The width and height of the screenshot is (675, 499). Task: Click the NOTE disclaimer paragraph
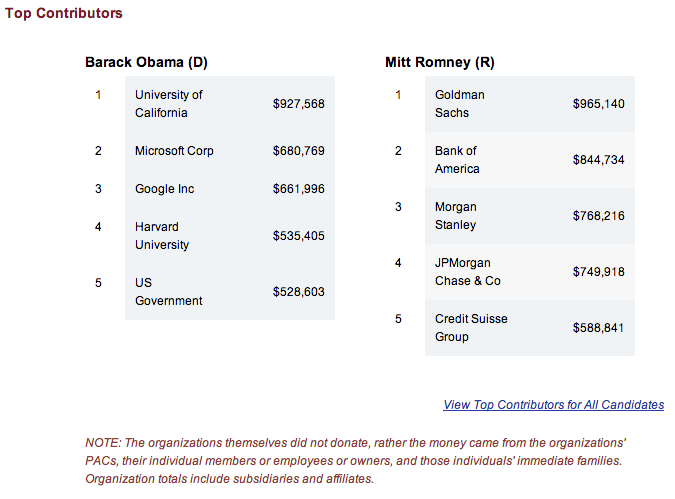point(356,461)
